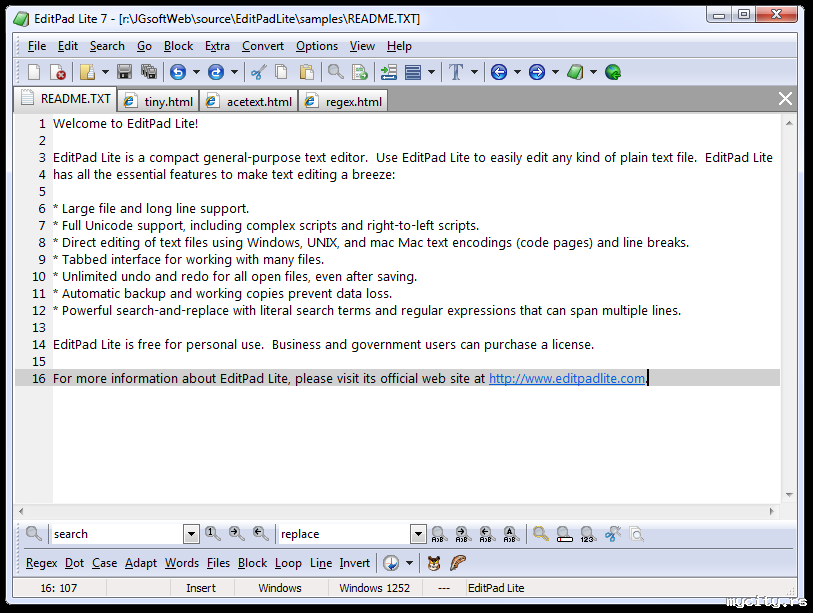Screen dimensions: 813x613
Task: Click the green globe web icon
Action: point(613,72)
